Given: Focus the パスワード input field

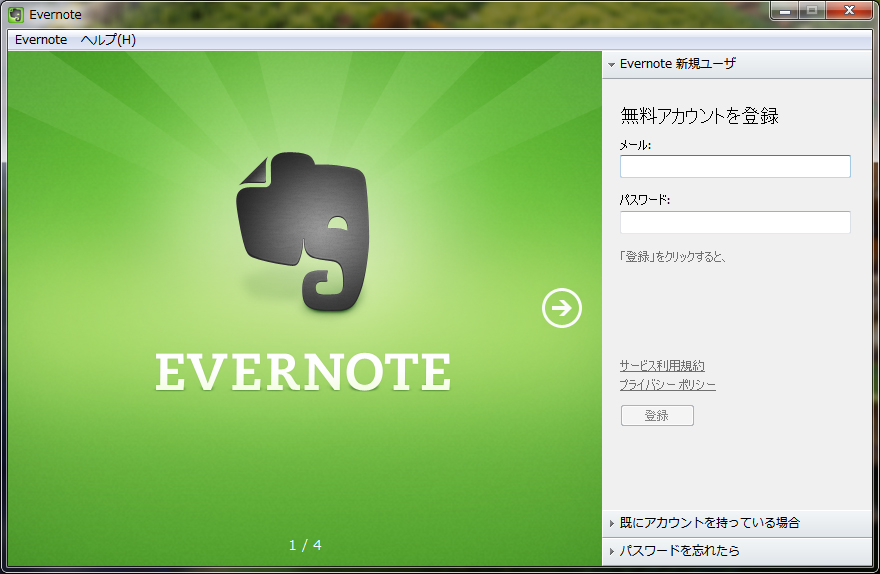Looking at the screenshot, I should tap(735, 222).
